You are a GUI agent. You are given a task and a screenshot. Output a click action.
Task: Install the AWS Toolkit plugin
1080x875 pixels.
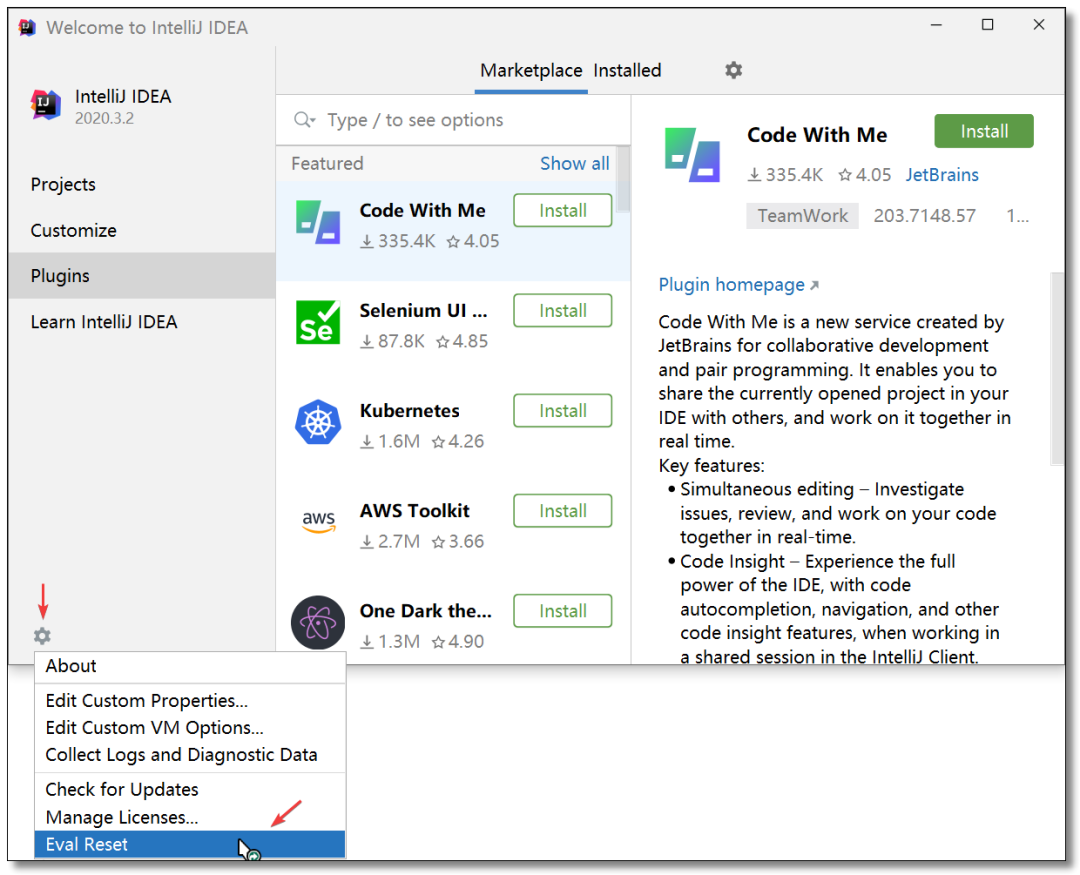[563, 511]
